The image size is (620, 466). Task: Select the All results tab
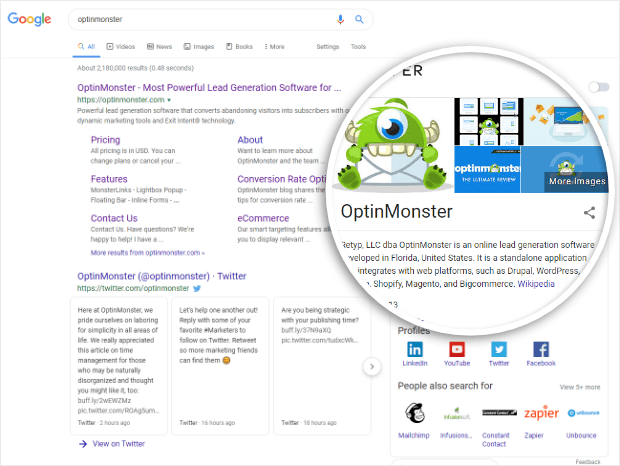point(87,47)
